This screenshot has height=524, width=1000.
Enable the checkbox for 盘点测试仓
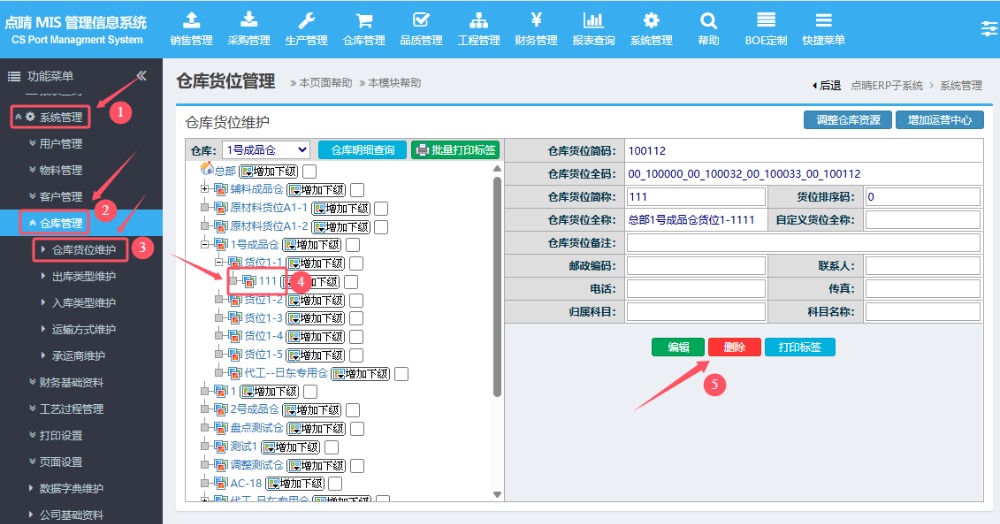pos(353,428)
